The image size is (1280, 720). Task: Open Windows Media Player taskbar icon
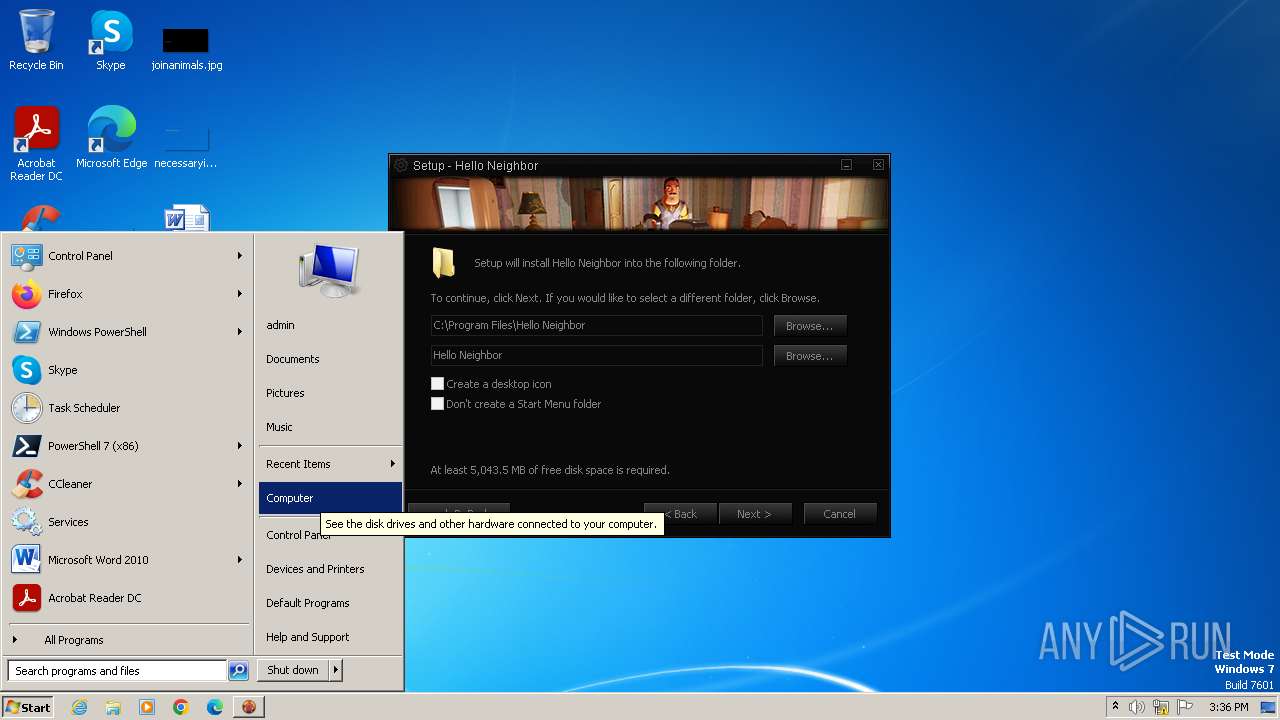pyautogui.click(x=147, y=707)
